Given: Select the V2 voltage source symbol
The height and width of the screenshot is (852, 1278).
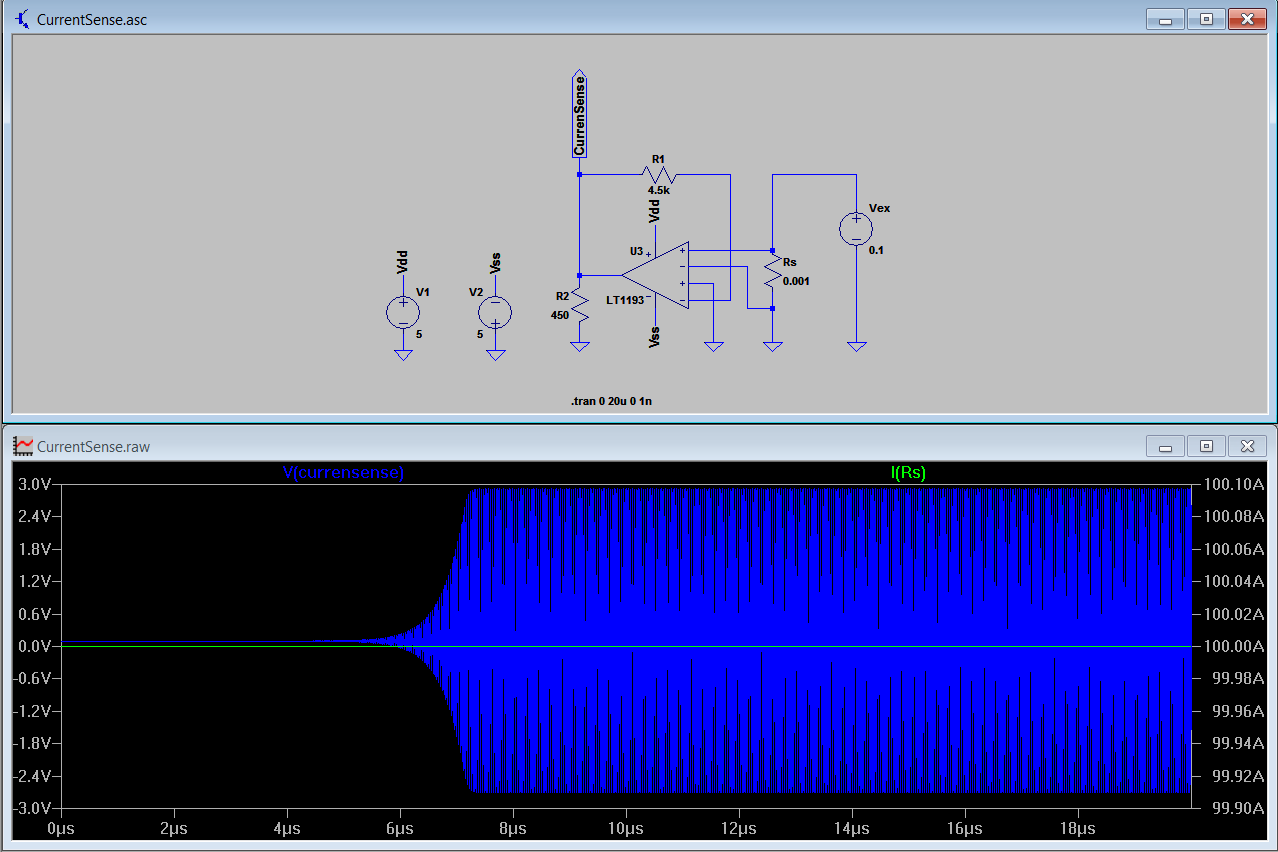Looking at the screenshot, I should pos(495,312).
